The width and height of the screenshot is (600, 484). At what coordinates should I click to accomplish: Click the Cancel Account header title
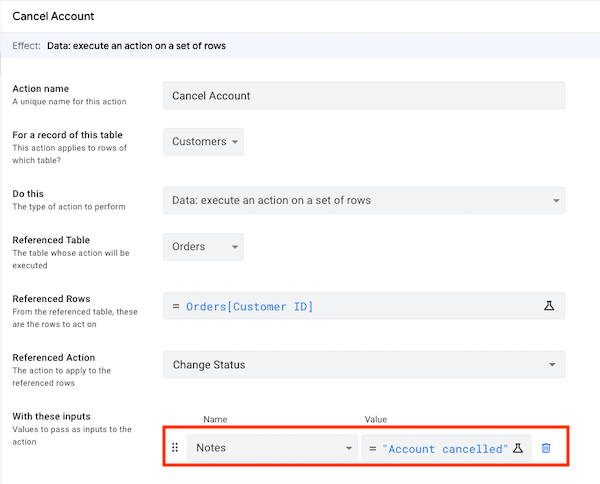coord(54,15)
